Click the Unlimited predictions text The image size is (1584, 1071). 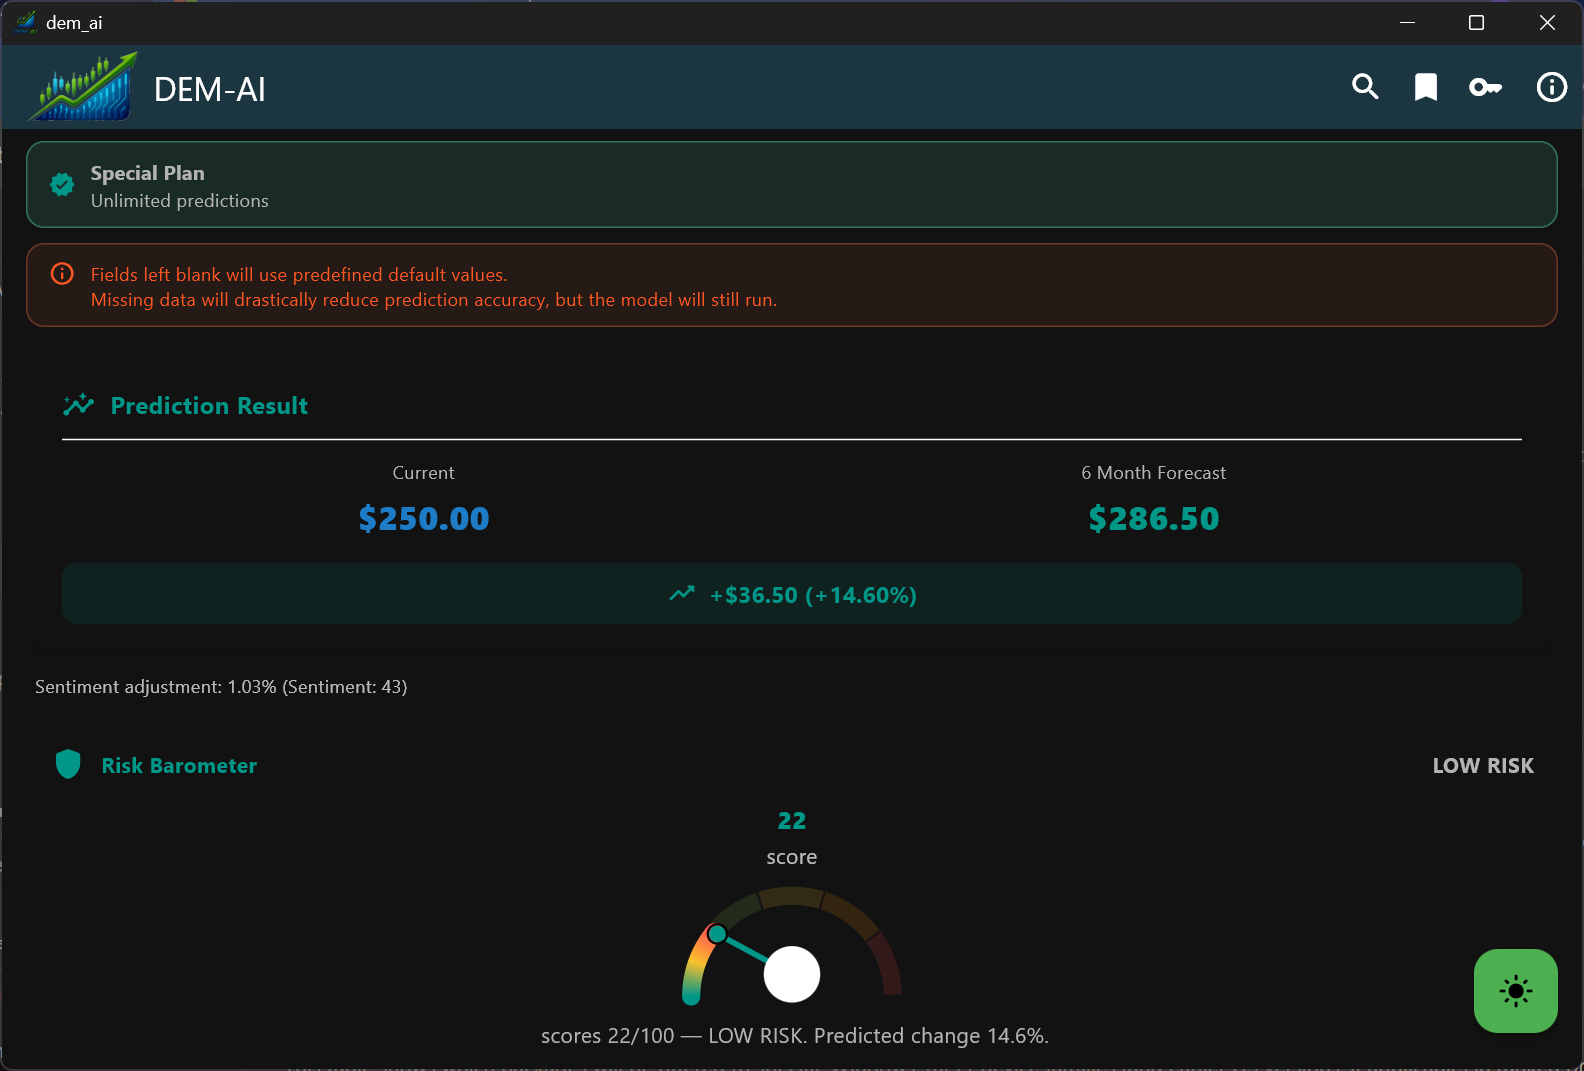point(180,201)
